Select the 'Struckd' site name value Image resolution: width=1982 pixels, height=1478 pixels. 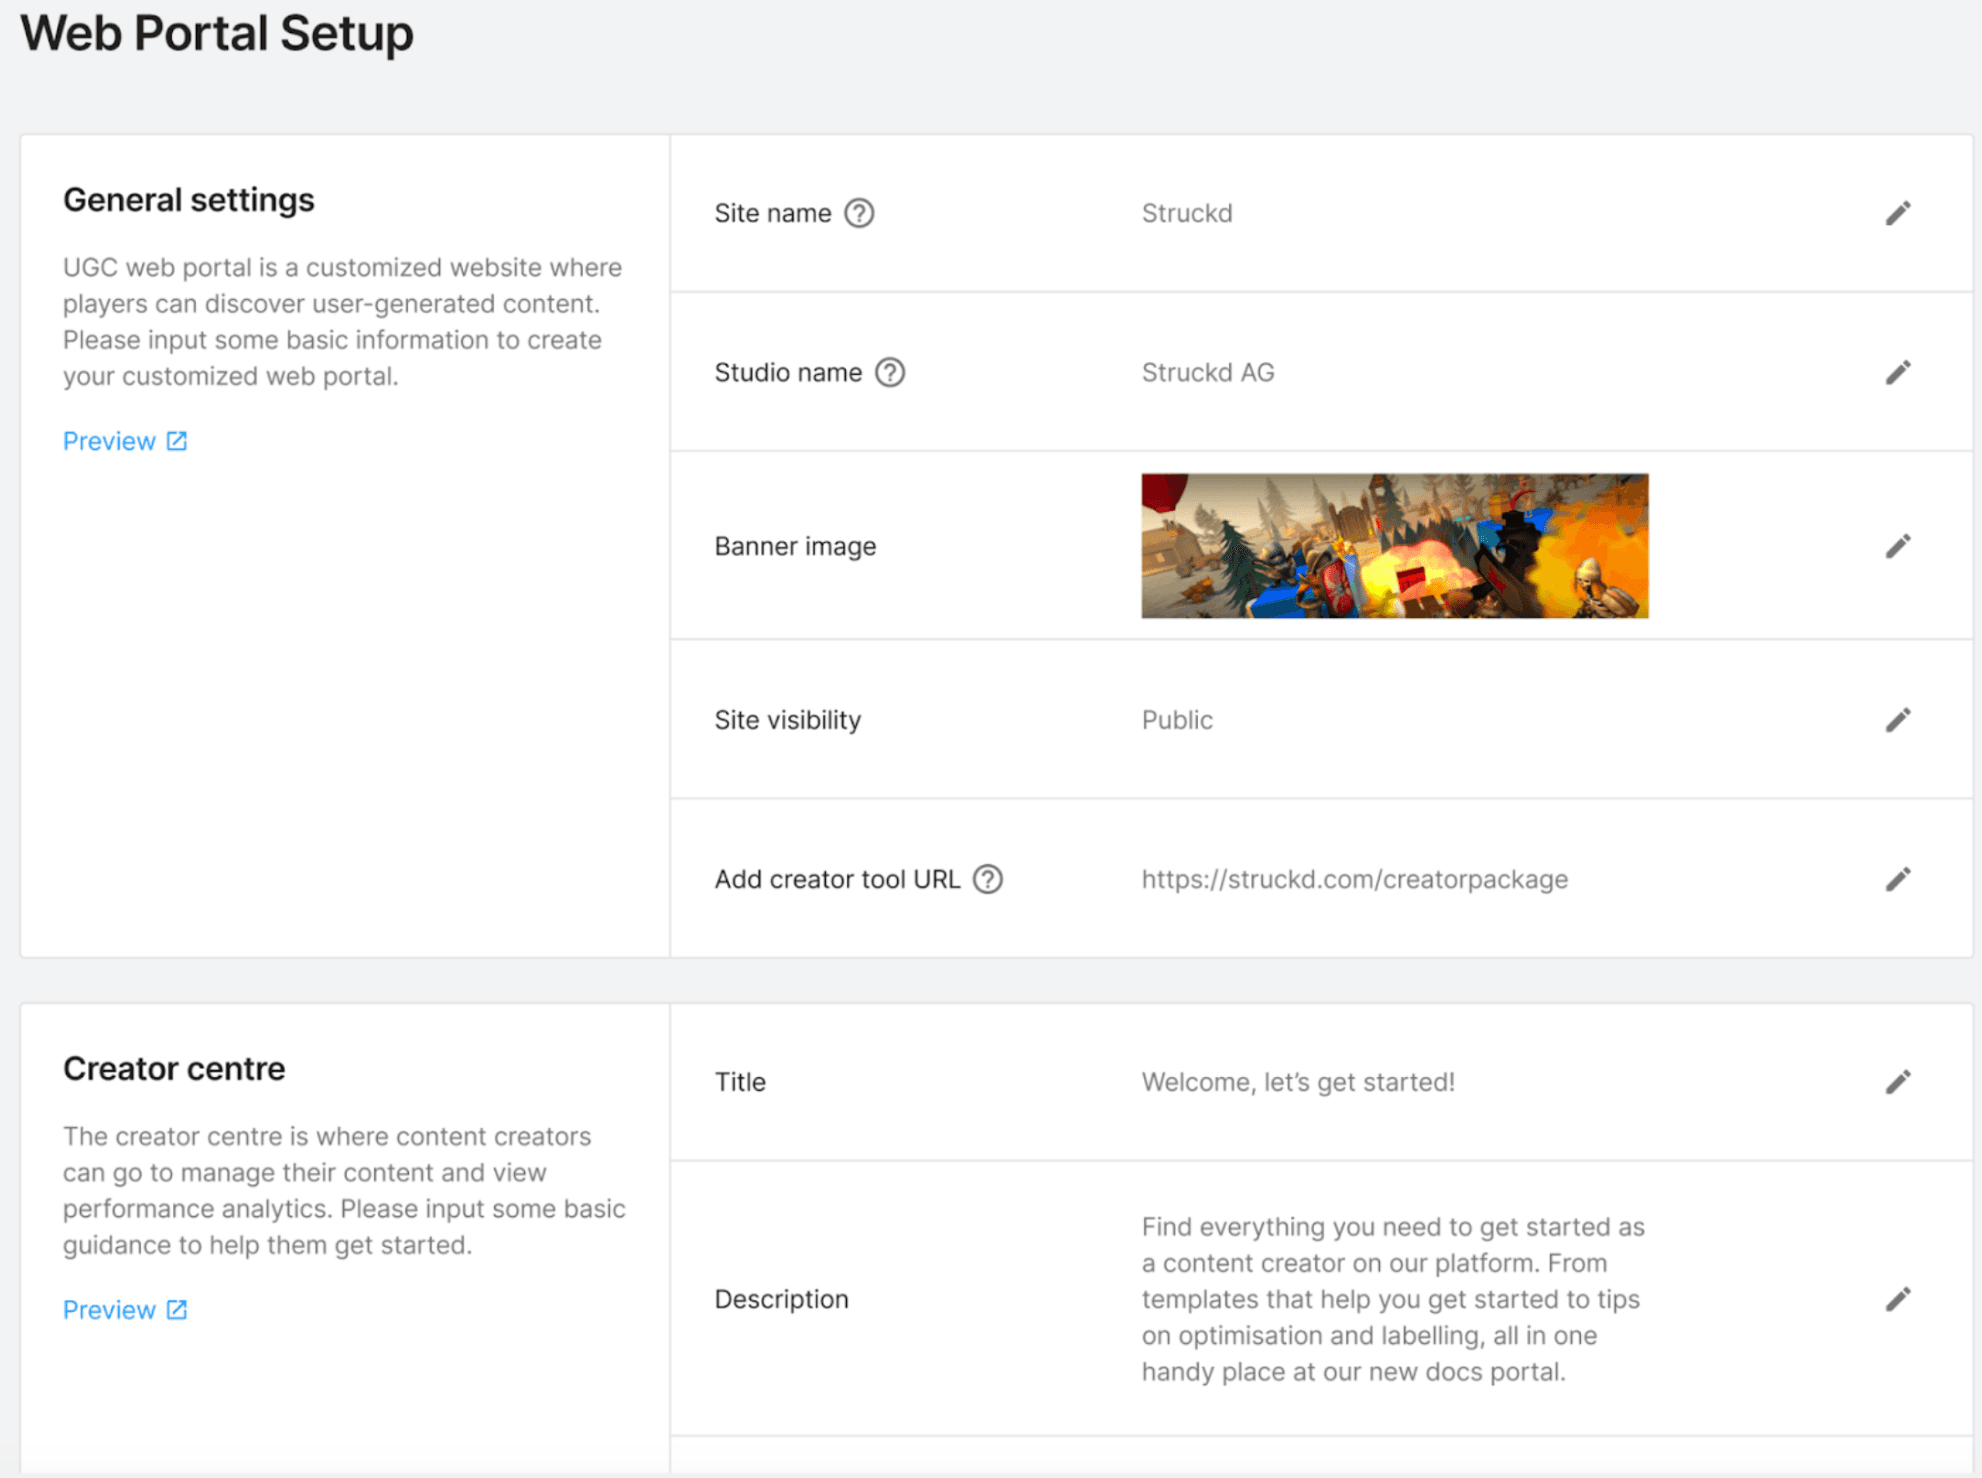[x=1187, y=213]
